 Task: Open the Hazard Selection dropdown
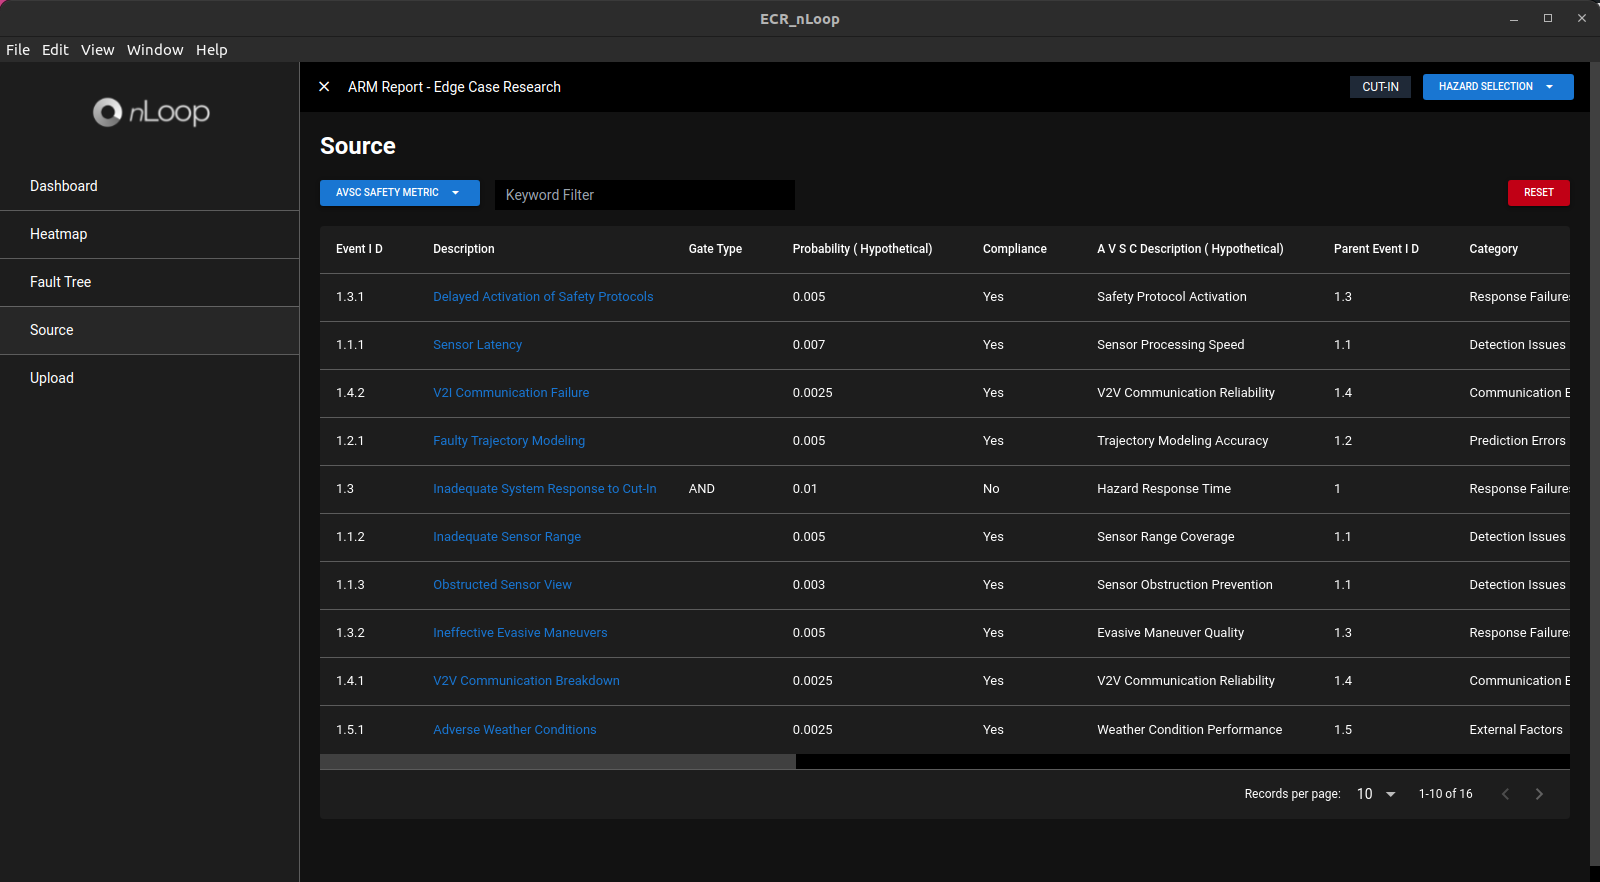tap(1498, 87)
